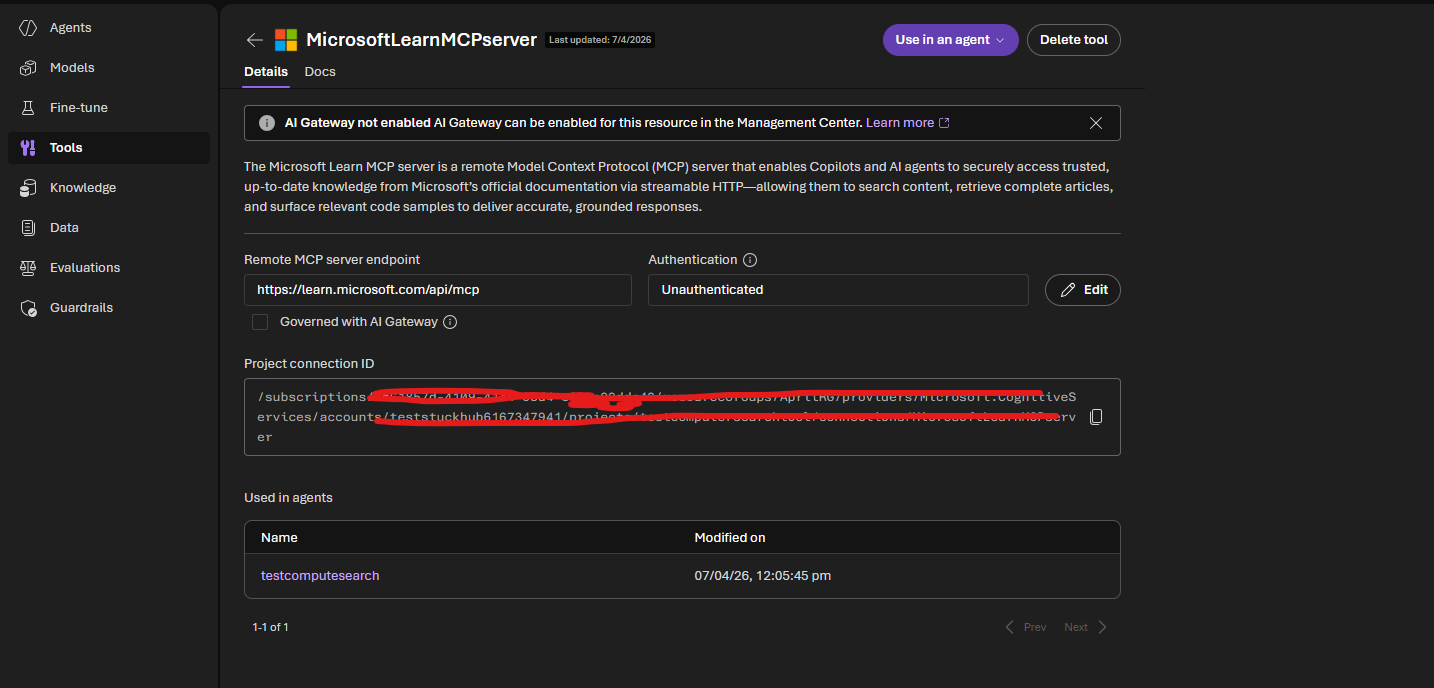The image size is (1434, 688).
Task: Open Evaluations scale icon
Action: [29, 268]
